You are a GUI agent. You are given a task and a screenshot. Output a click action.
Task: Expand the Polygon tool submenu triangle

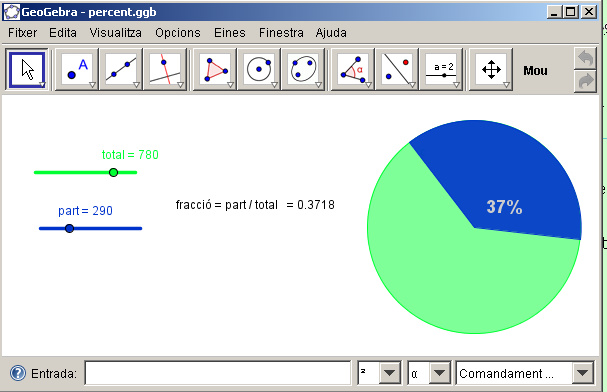click(x=230, y=85)
